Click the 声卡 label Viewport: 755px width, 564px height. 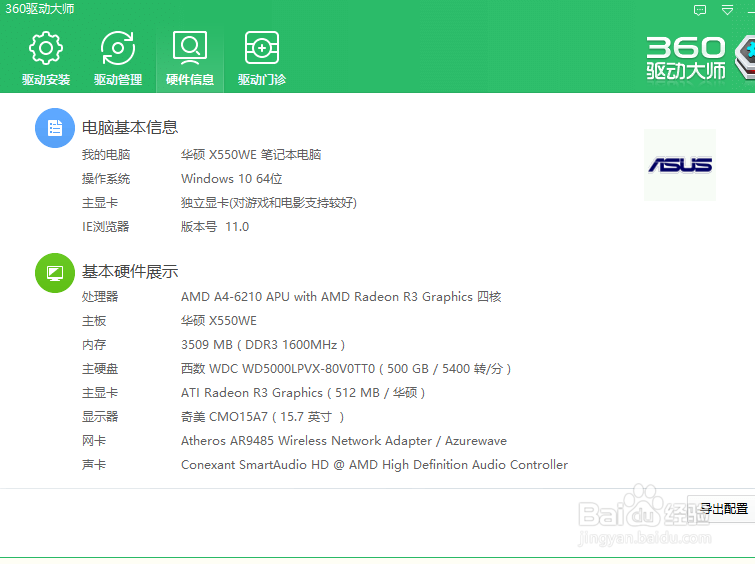(x=94, y=465)
